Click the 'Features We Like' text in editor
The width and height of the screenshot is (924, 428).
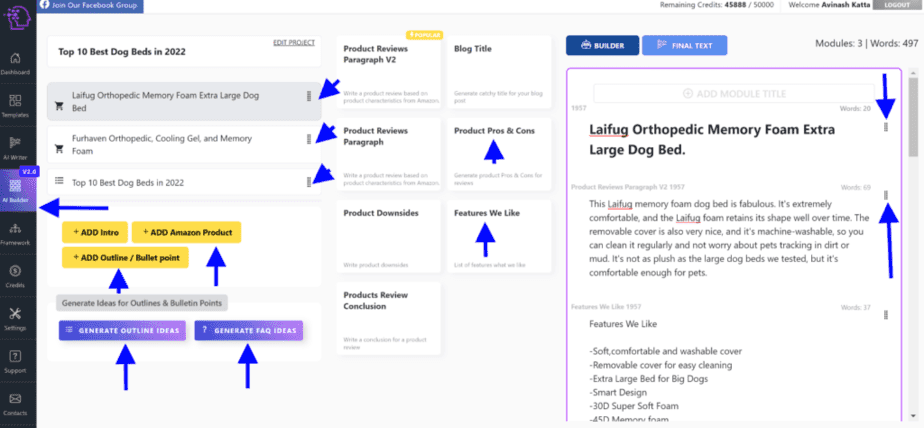[x=623, y=324]
